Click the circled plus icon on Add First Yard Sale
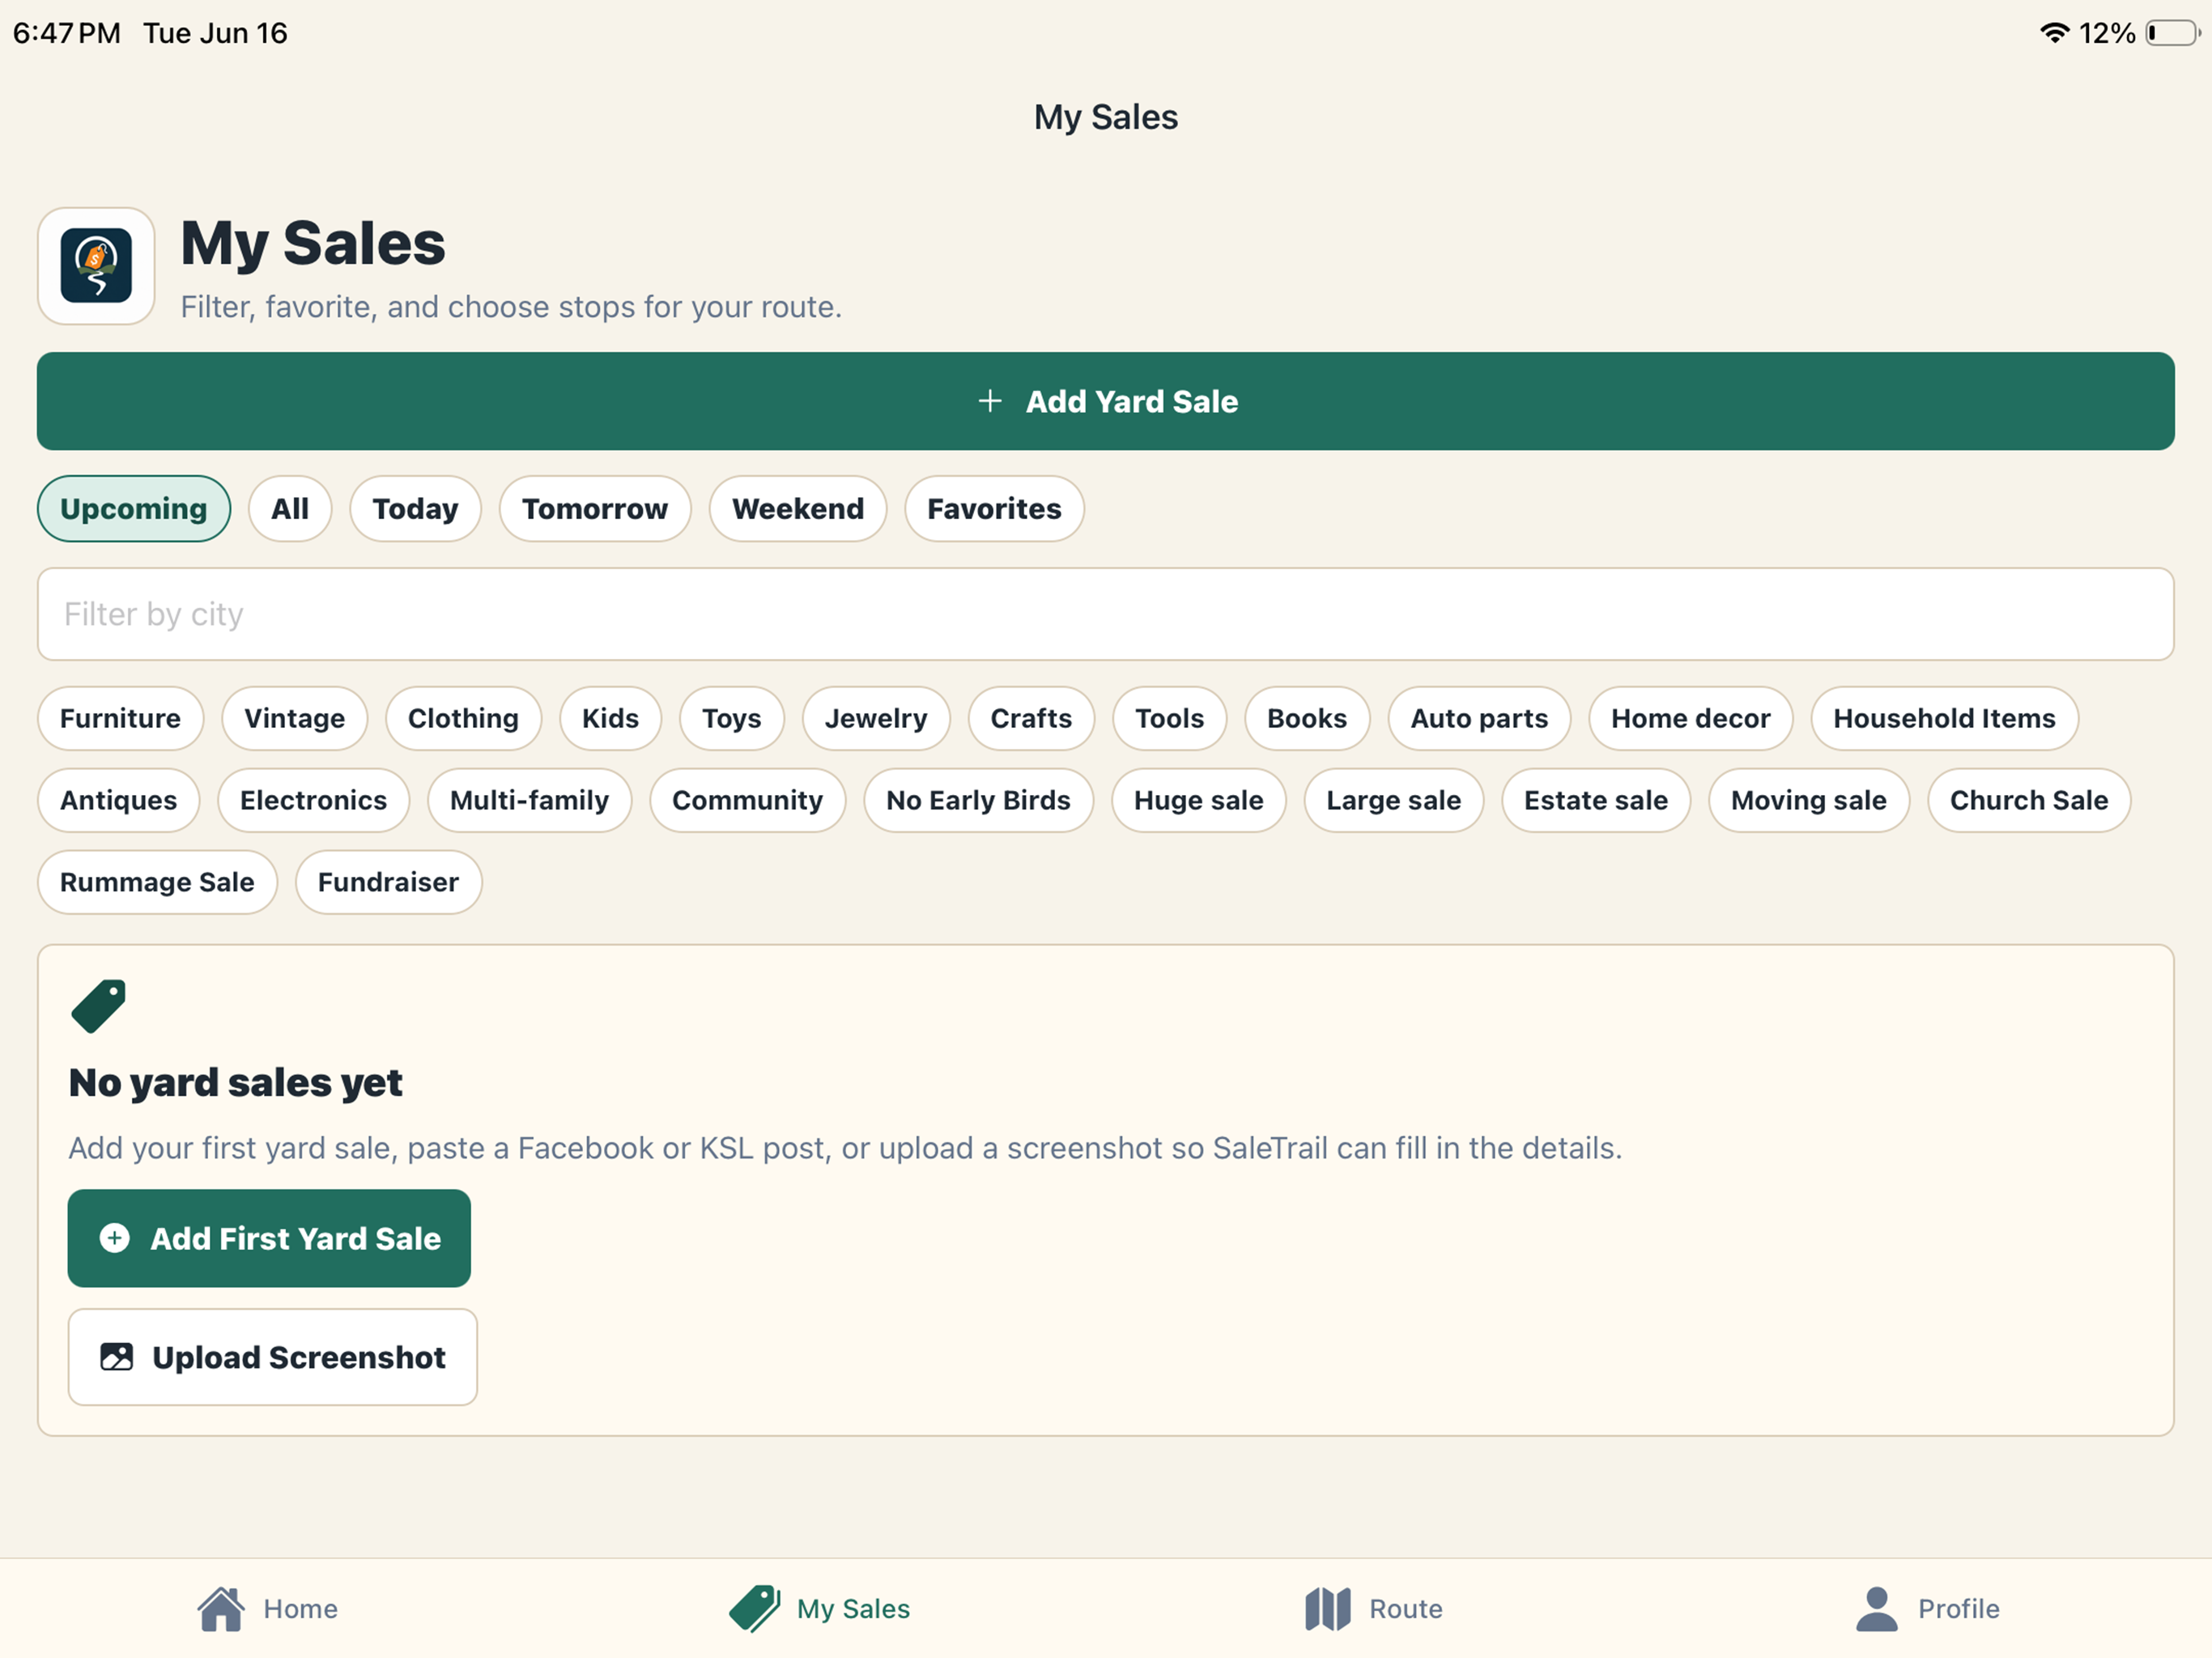The image size is (2212, 1658). 115,1238
